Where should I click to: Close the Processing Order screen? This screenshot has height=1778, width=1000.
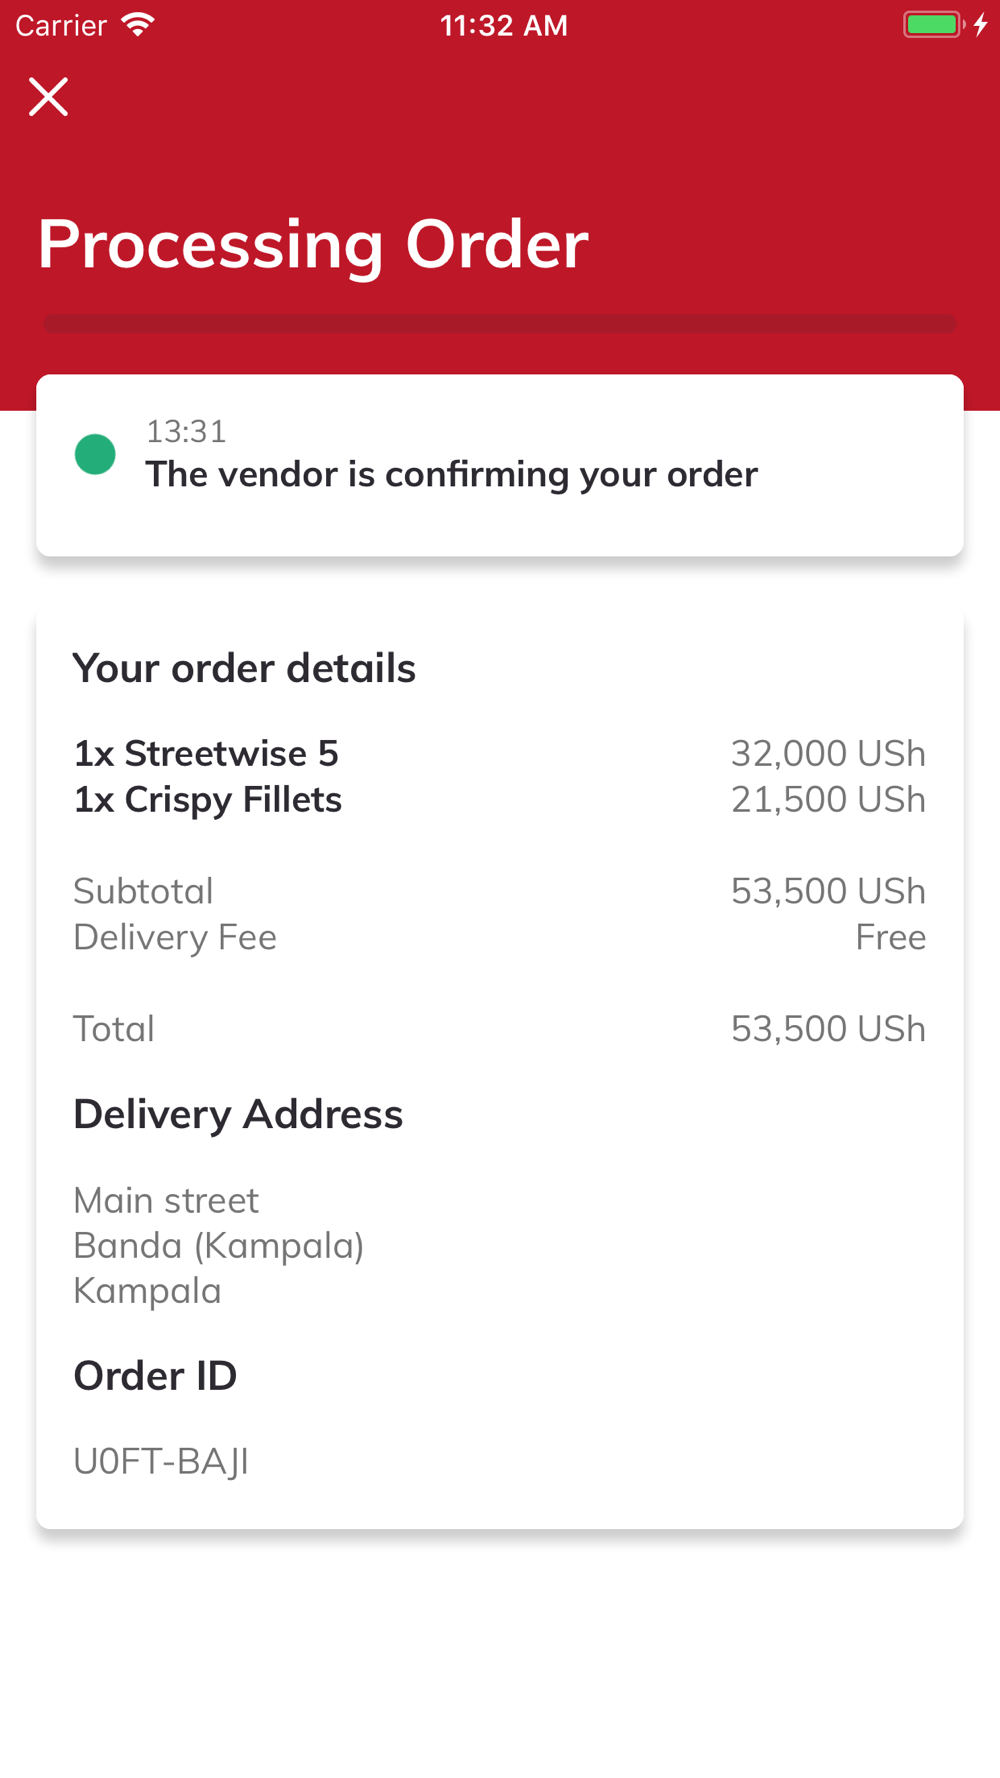click(48, 97)
